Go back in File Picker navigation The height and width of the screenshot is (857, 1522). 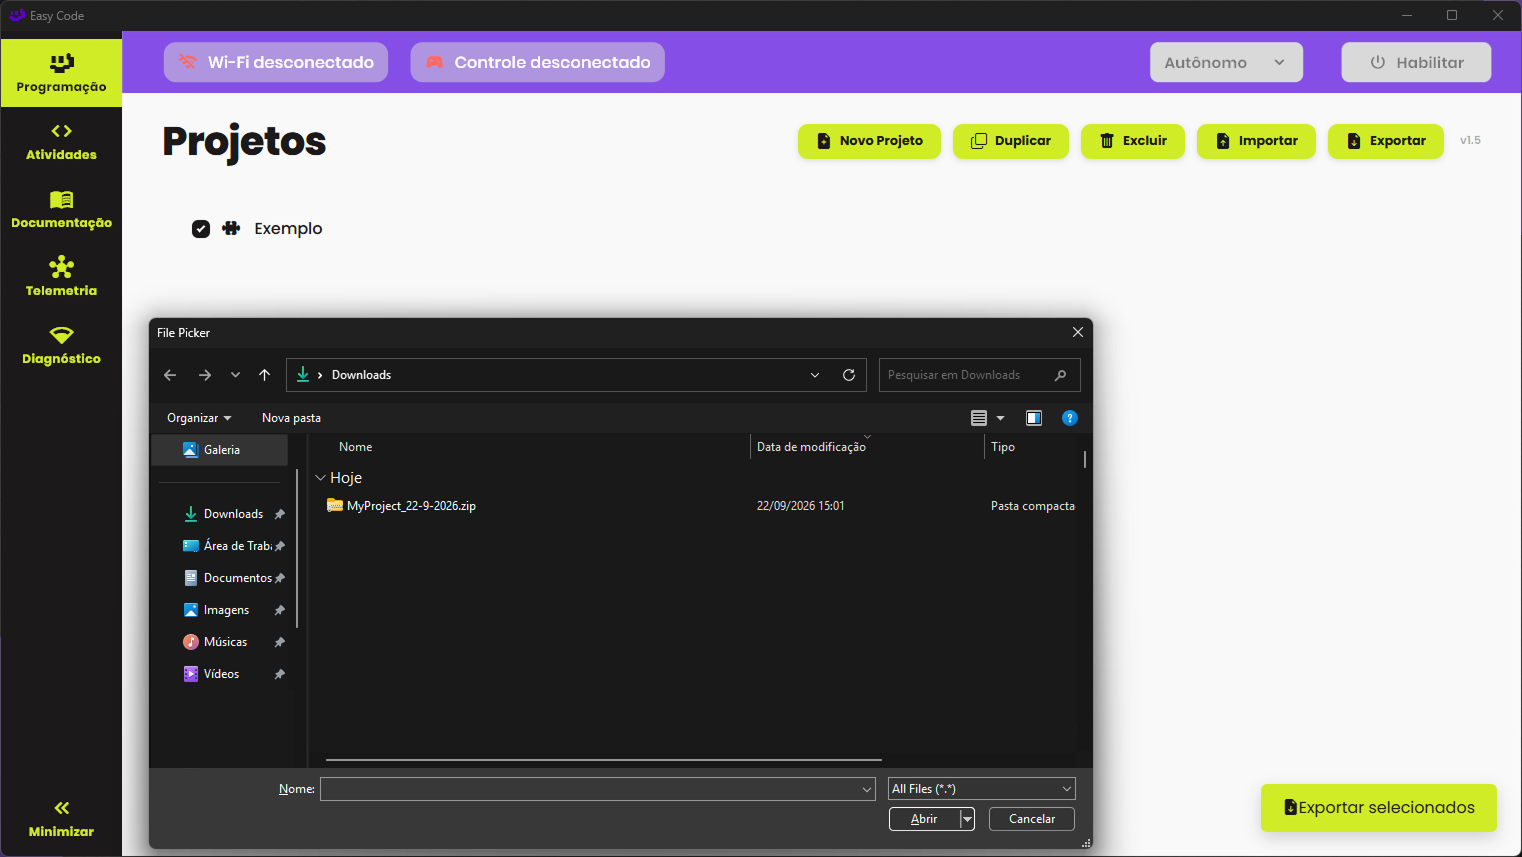pyautogui.click(x=170, y=375)
